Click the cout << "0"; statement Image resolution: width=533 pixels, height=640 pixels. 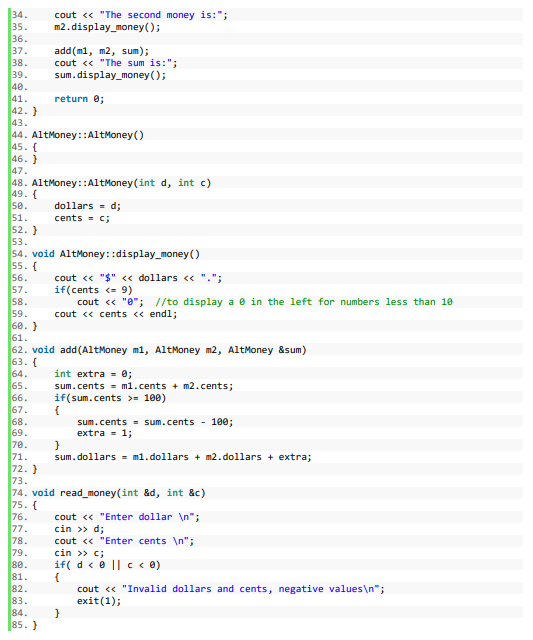[x=110, y=302]
